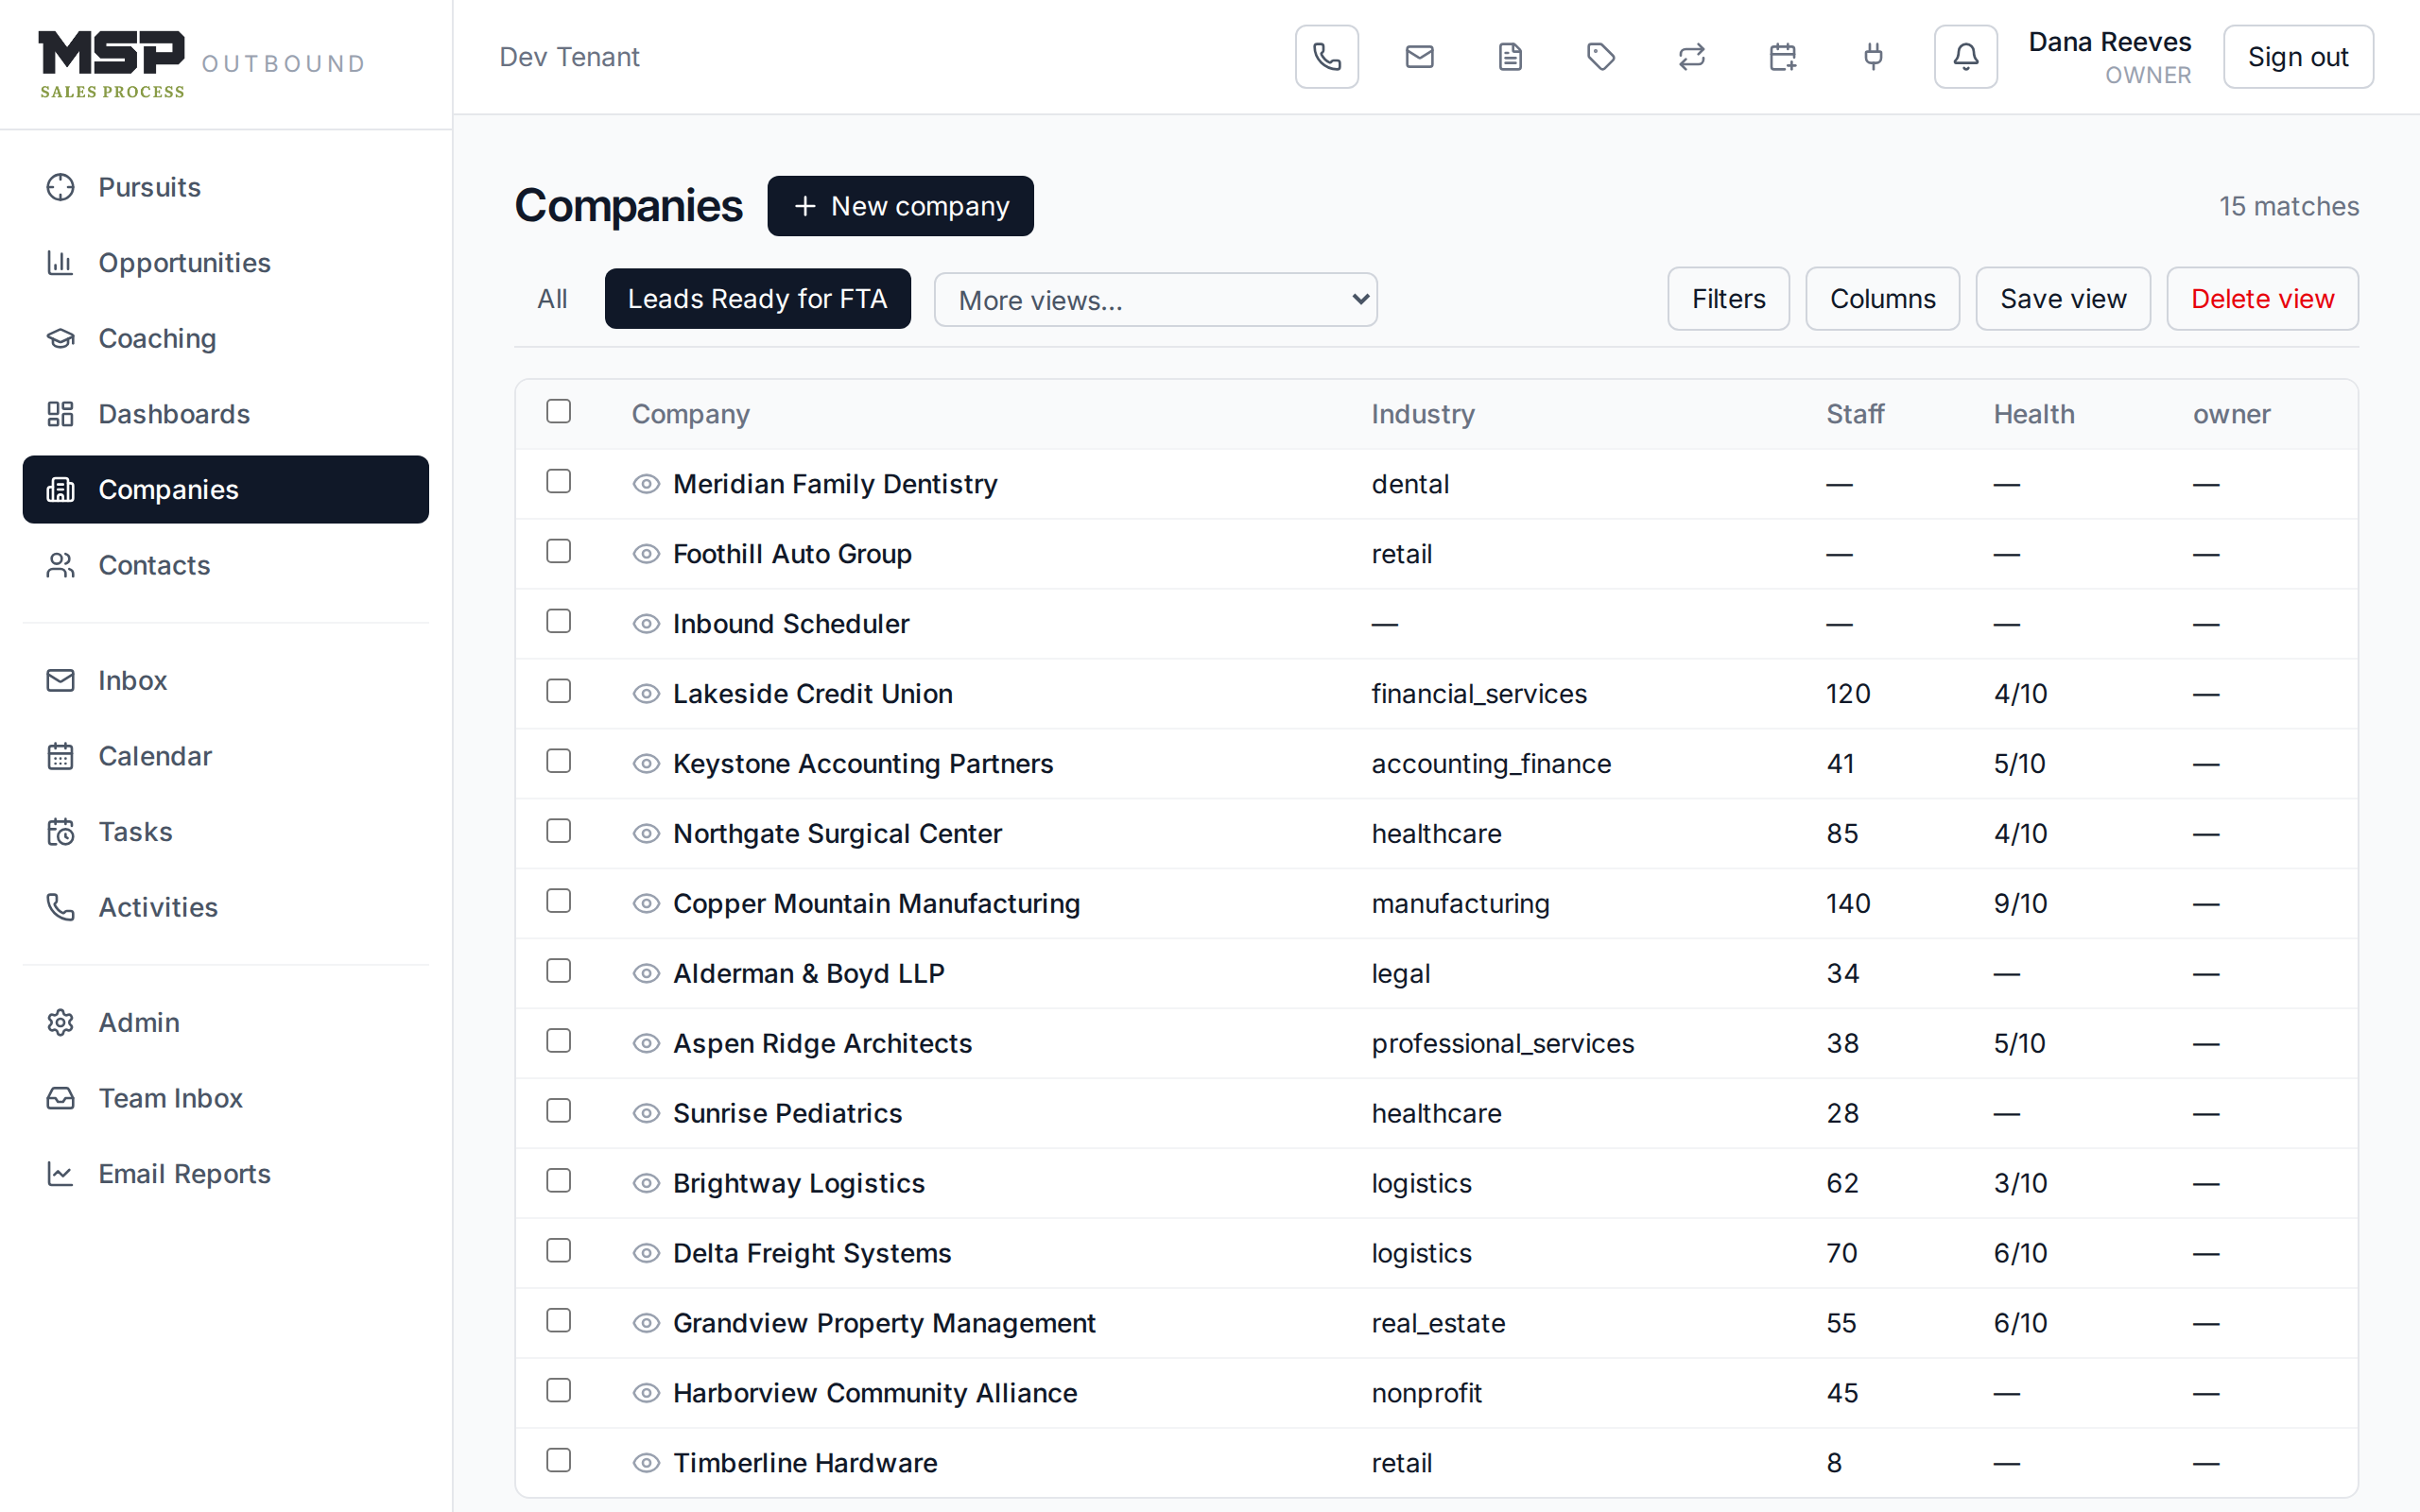The height and width of the screenshot is (1512, 2420).
Task: Click the plug integrations icon in header
Action: pos(1874,57)
